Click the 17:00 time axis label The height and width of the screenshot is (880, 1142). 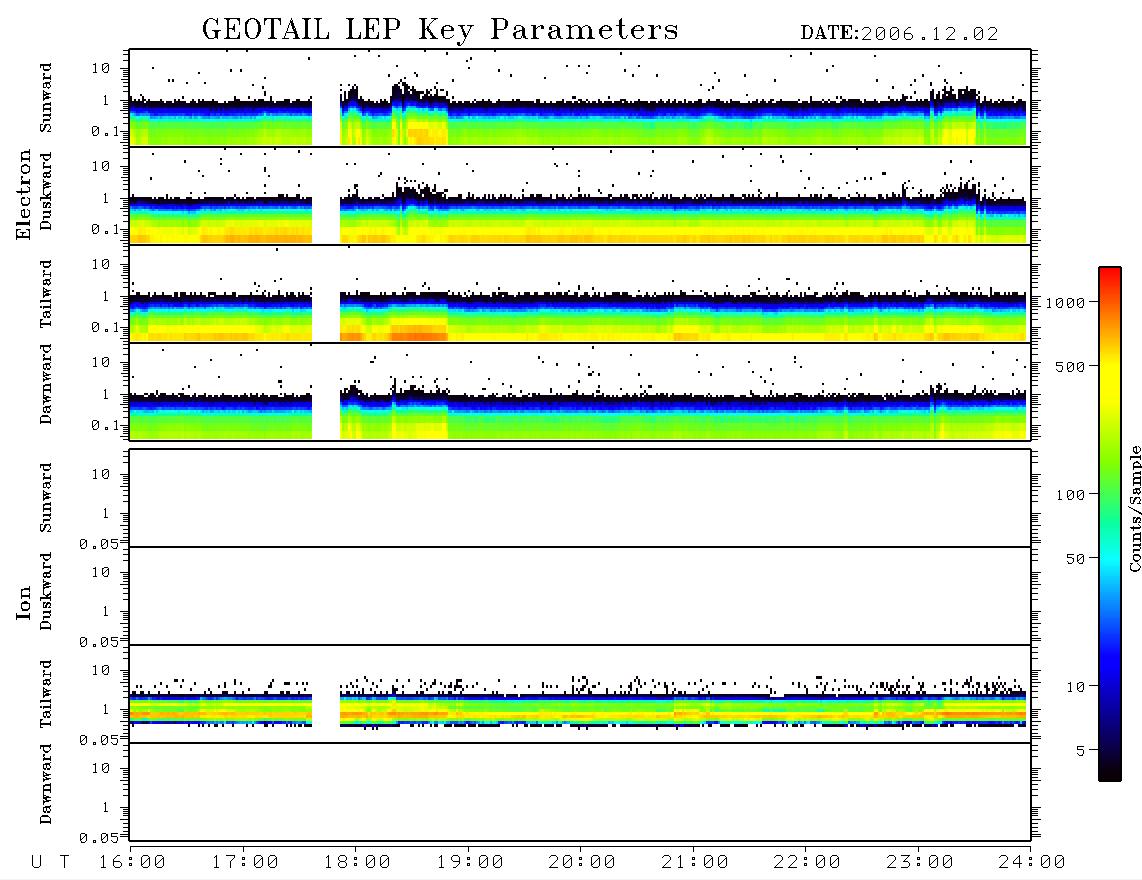[245, 862]
